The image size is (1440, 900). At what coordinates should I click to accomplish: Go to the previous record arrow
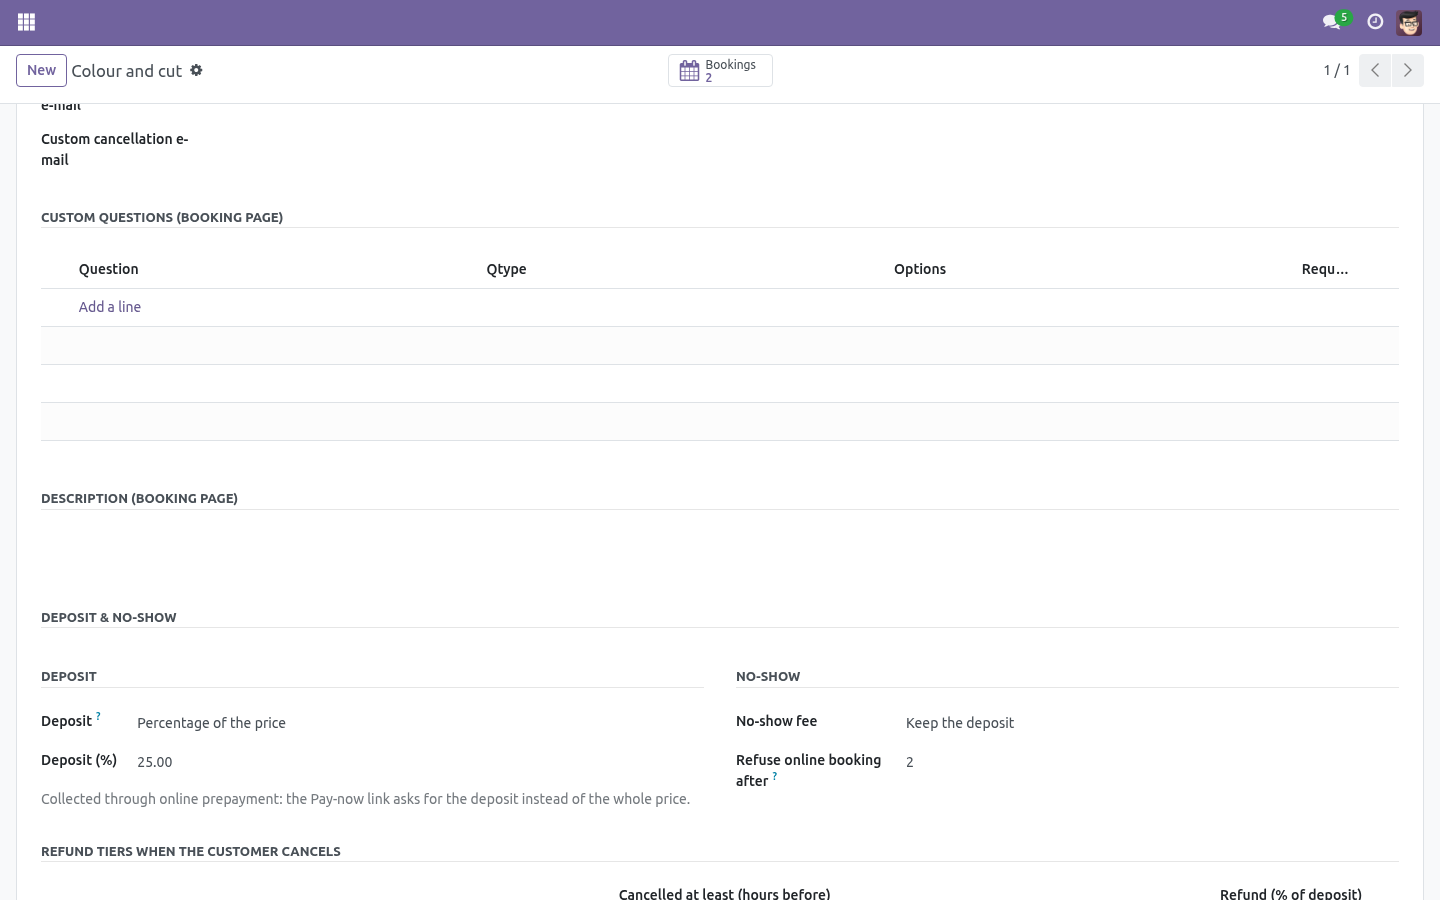[1375, 70]
